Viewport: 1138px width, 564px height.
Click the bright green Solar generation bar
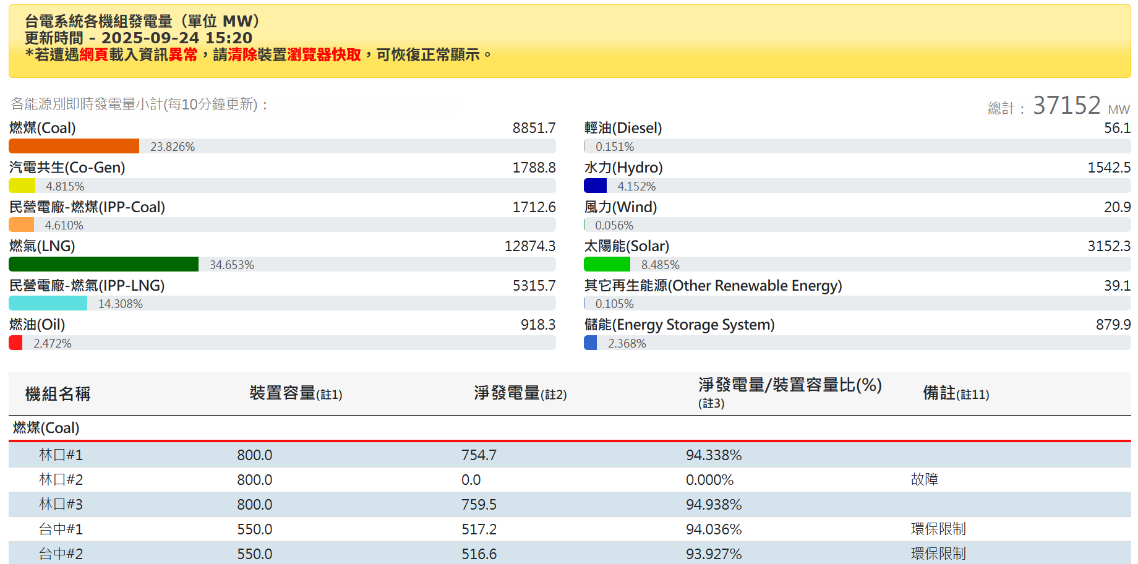(x=607, y=264)
